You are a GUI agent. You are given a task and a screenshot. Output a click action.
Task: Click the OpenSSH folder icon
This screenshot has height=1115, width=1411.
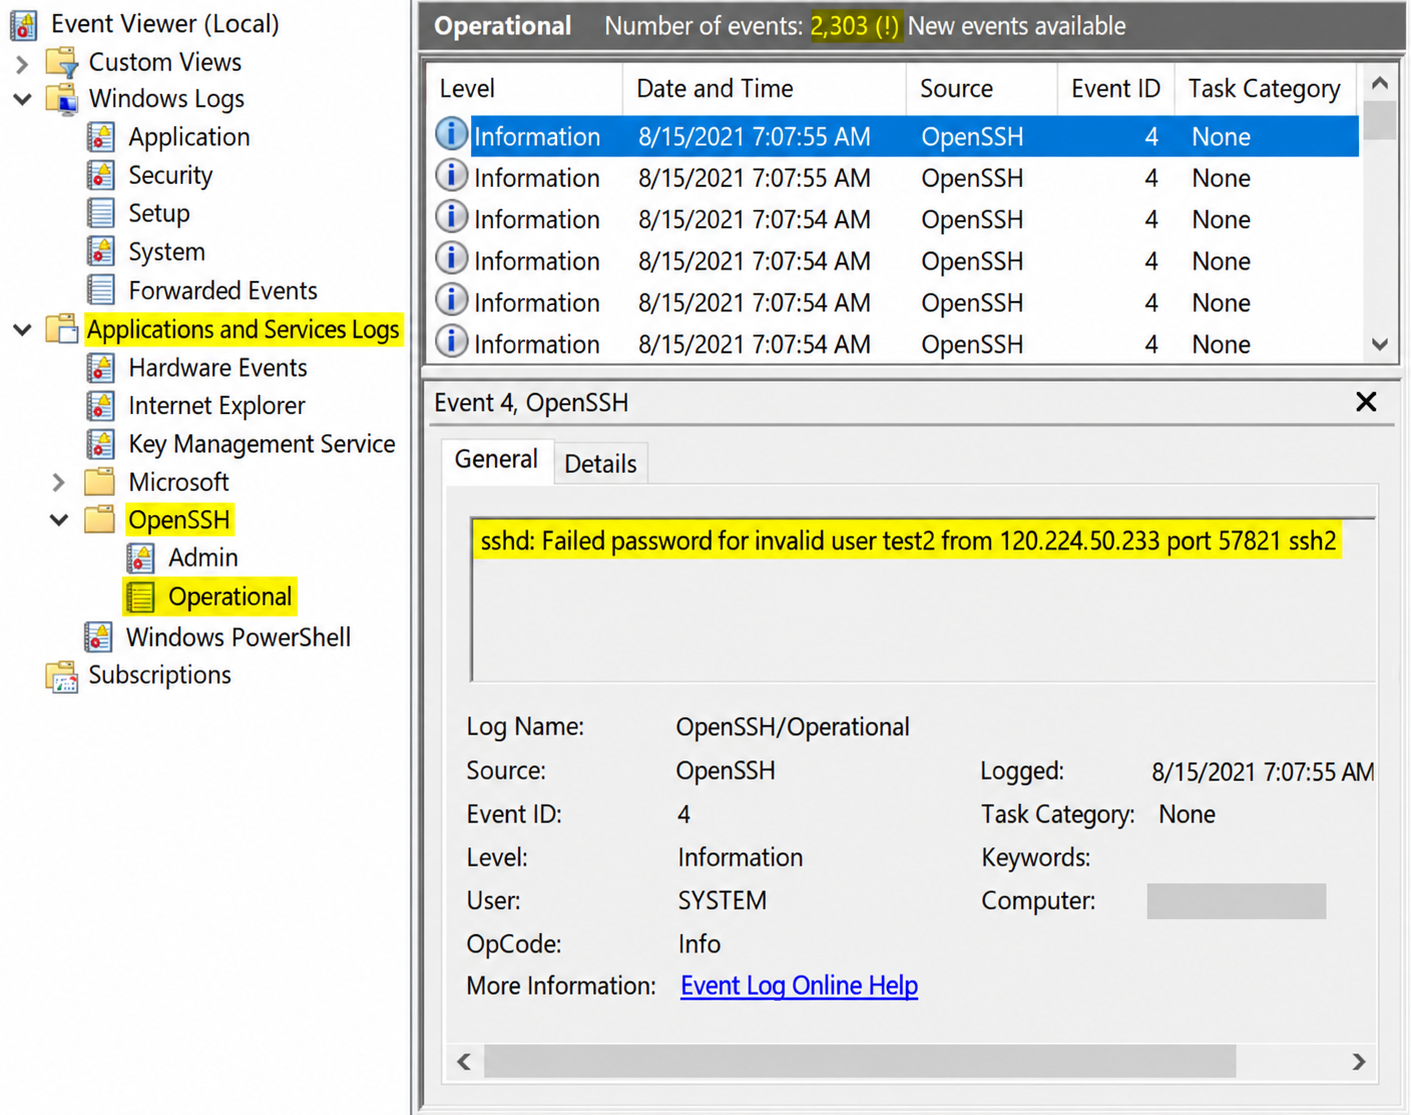tap(100, 519)
